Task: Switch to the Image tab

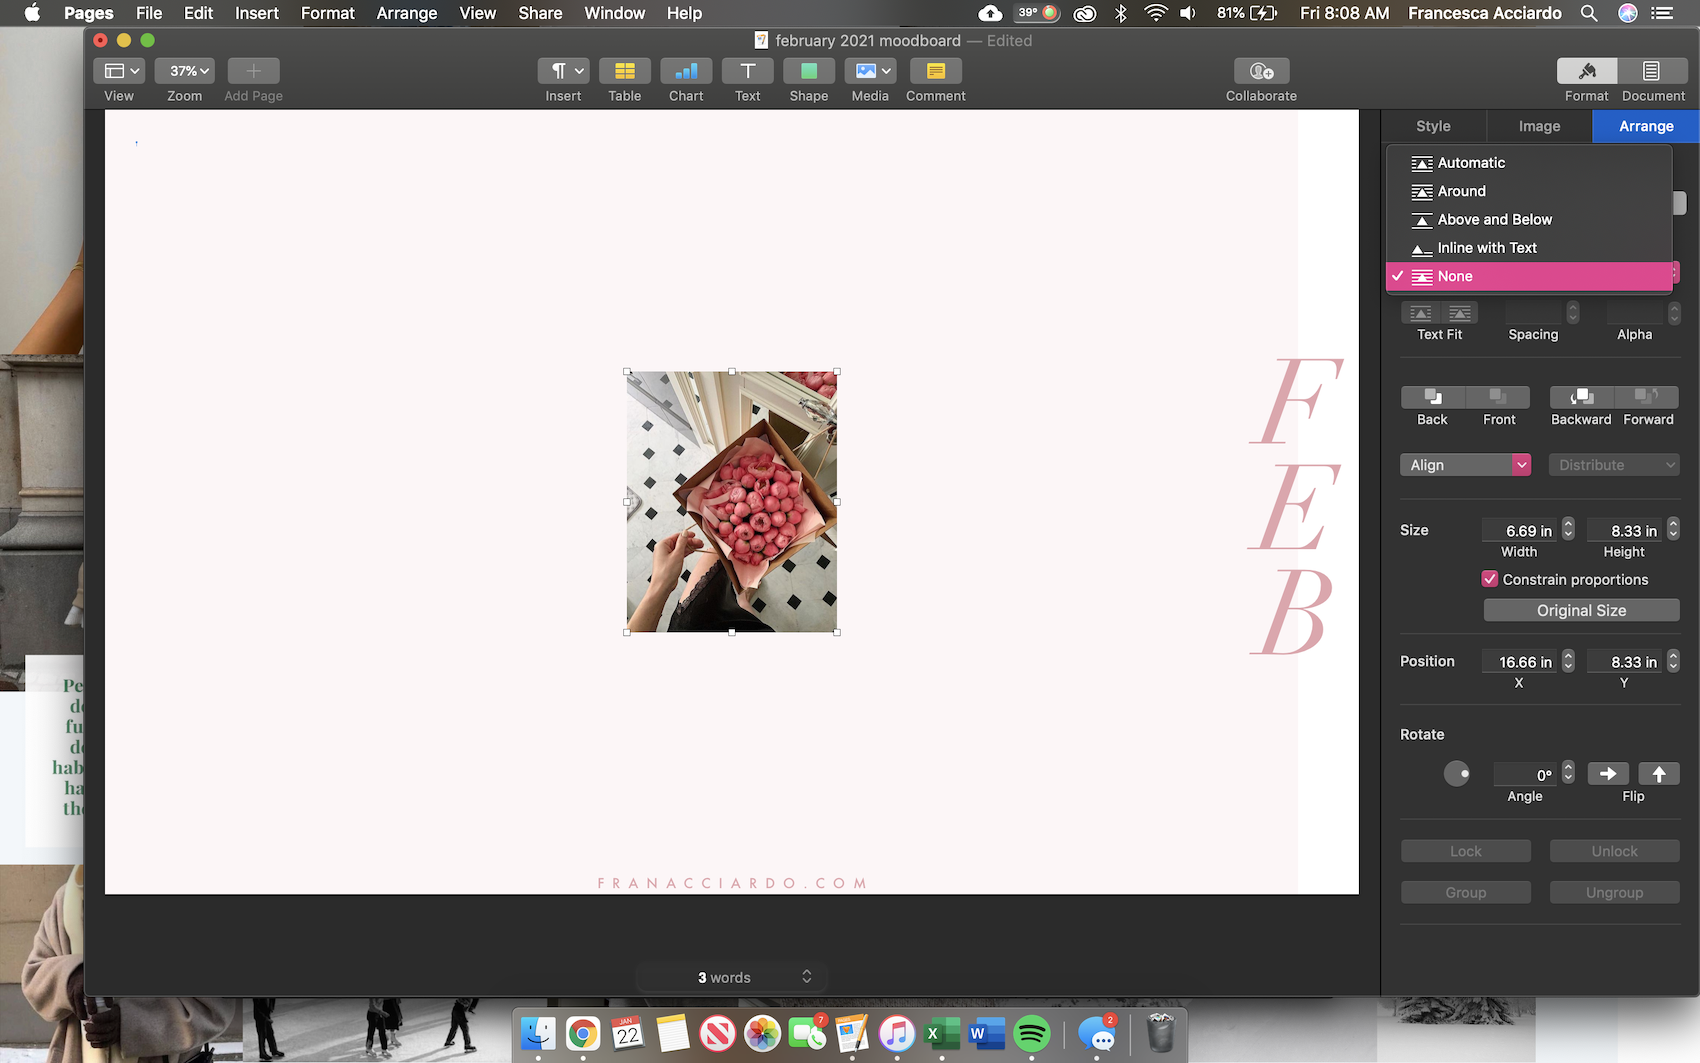Action: [1537, 126]
